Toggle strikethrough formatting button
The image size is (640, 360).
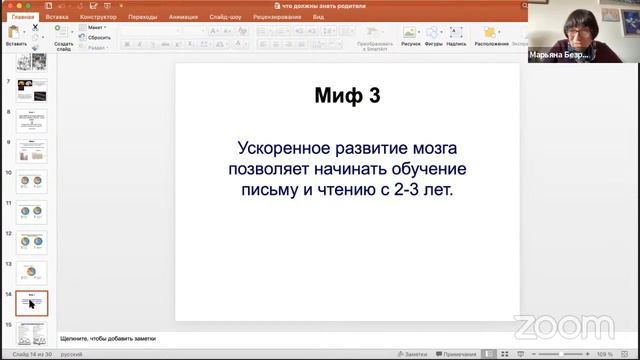point(165,44)
